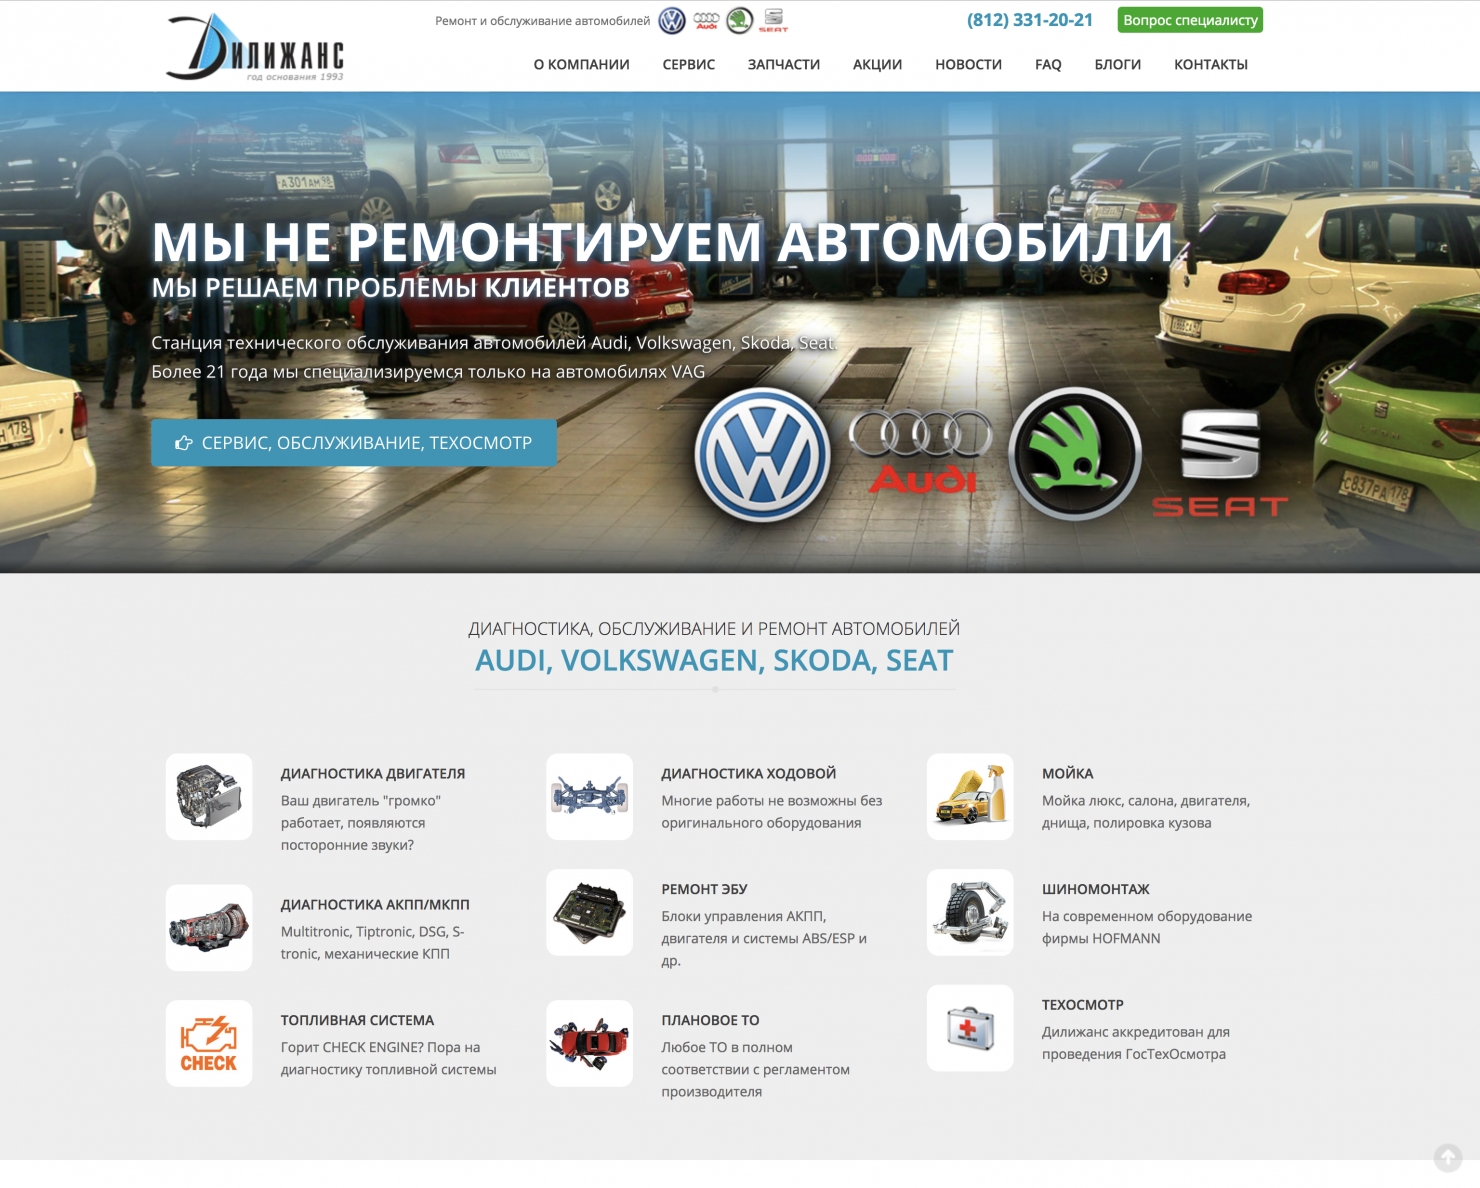Click the small SEAT icon in the header
The height and width of the screenshot is (1188, 1480).
[x=773, y=20]
